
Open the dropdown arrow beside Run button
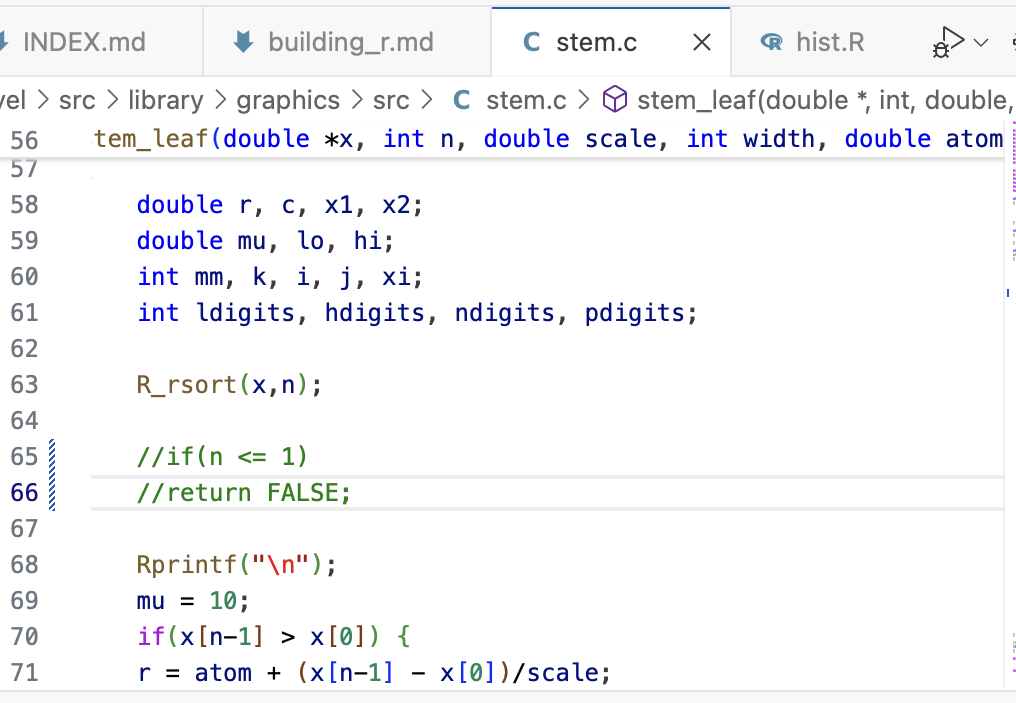point(981,42)
